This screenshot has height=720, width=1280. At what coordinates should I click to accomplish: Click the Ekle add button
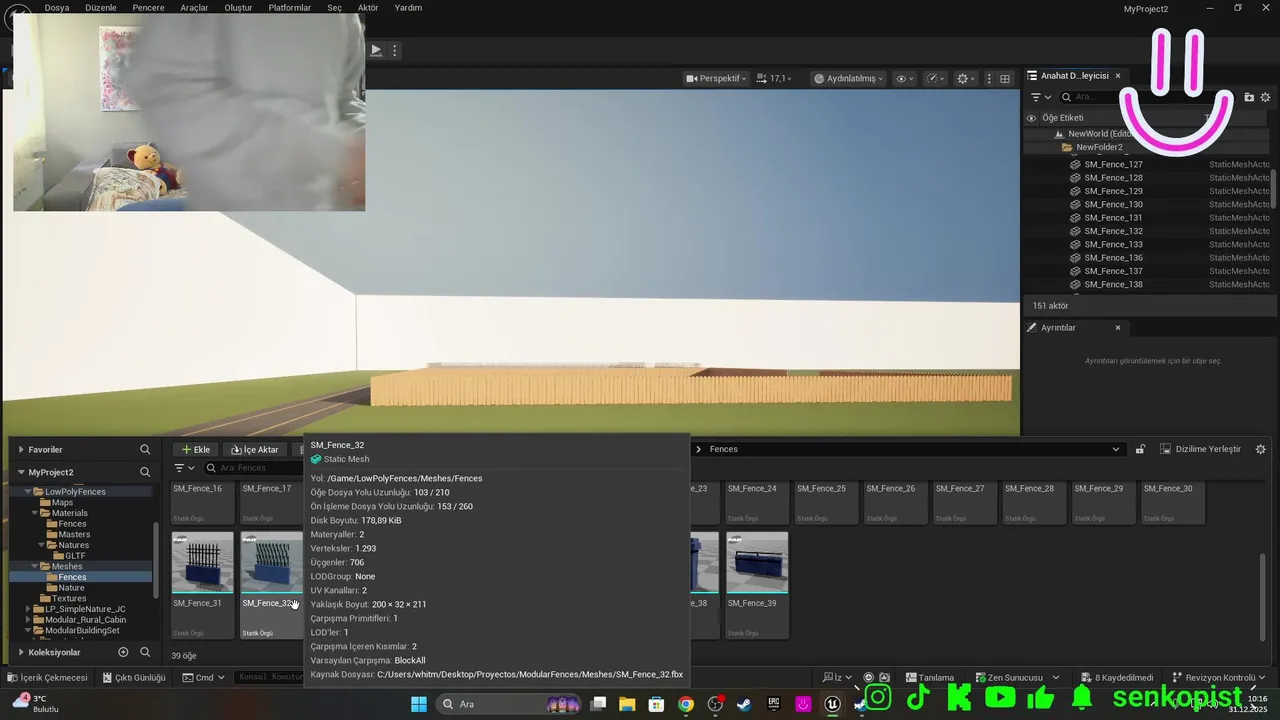pyautogui.click(x=196, y=450)
